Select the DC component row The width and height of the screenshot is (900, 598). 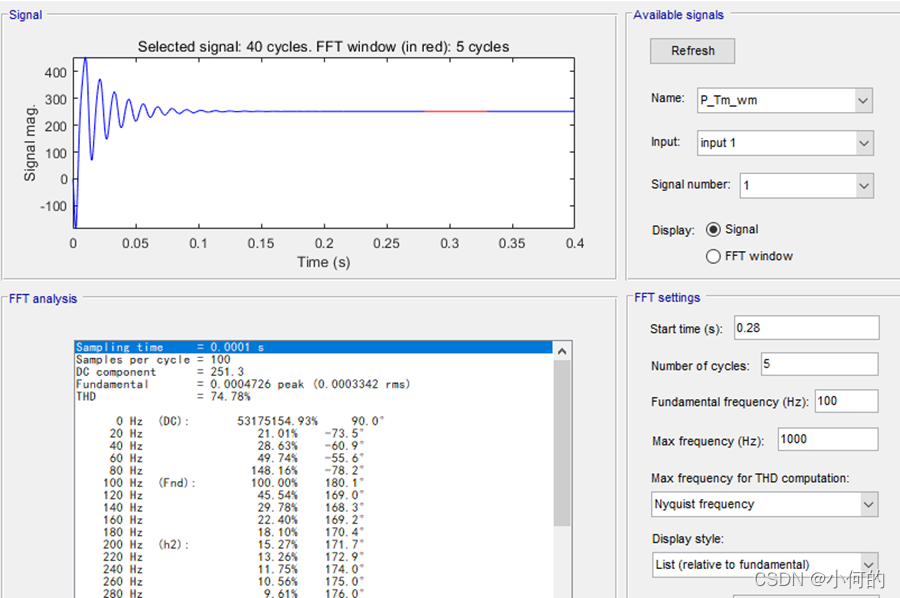pos(314,372)
